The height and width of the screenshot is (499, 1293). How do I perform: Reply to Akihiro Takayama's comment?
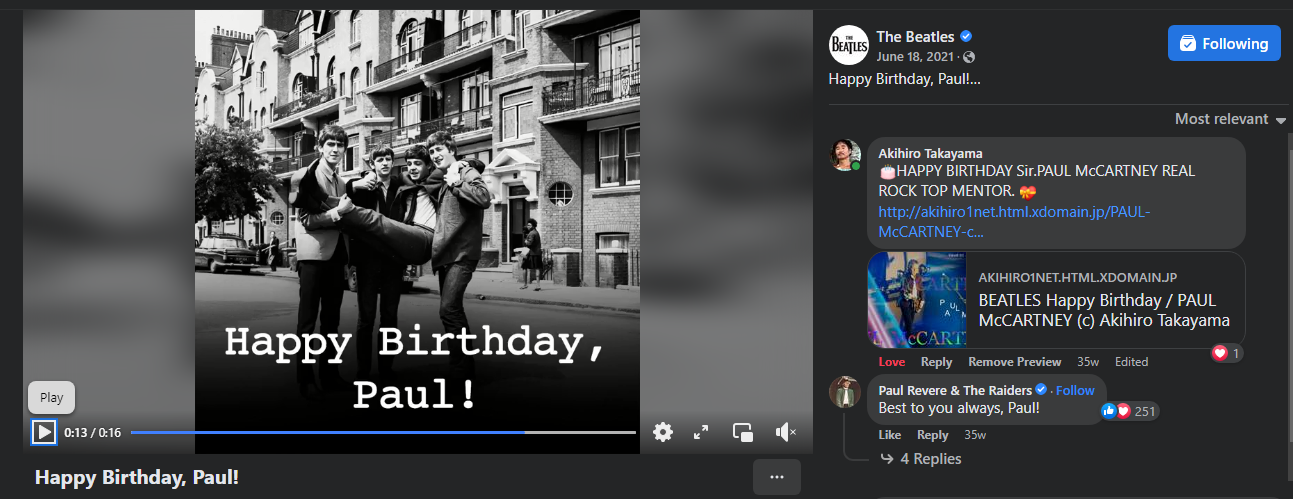[936, 362]
